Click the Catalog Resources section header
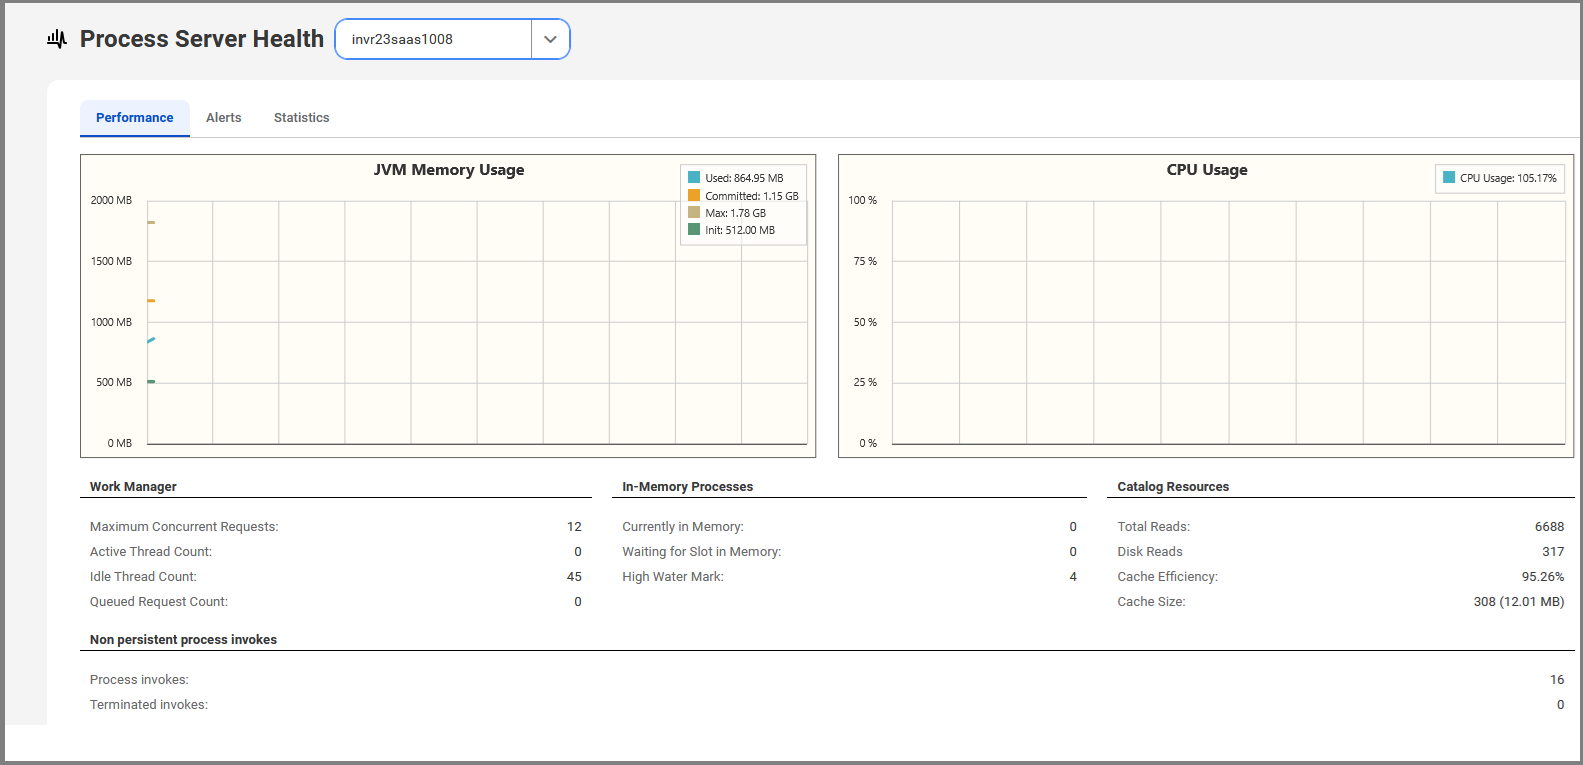 (x=1173, y=487)
